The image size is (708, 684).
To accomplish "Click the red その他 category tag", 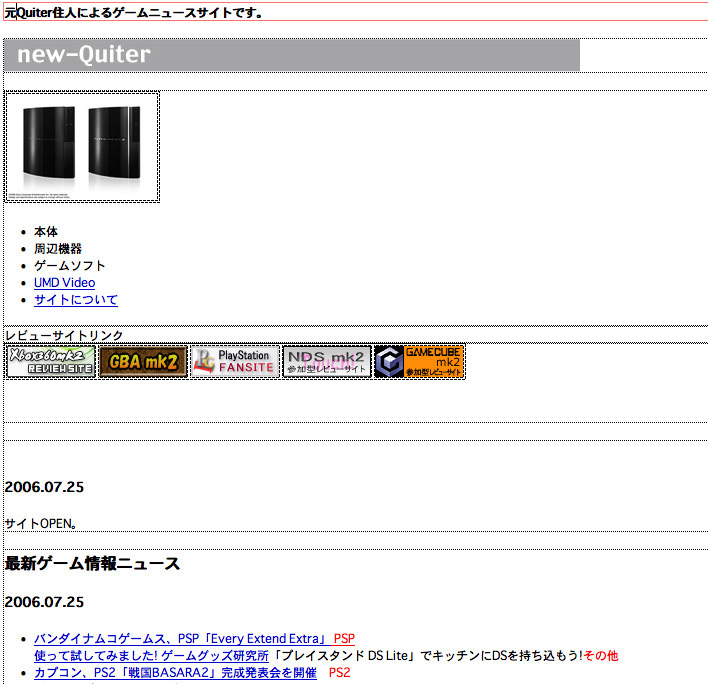I will (601, 656).
